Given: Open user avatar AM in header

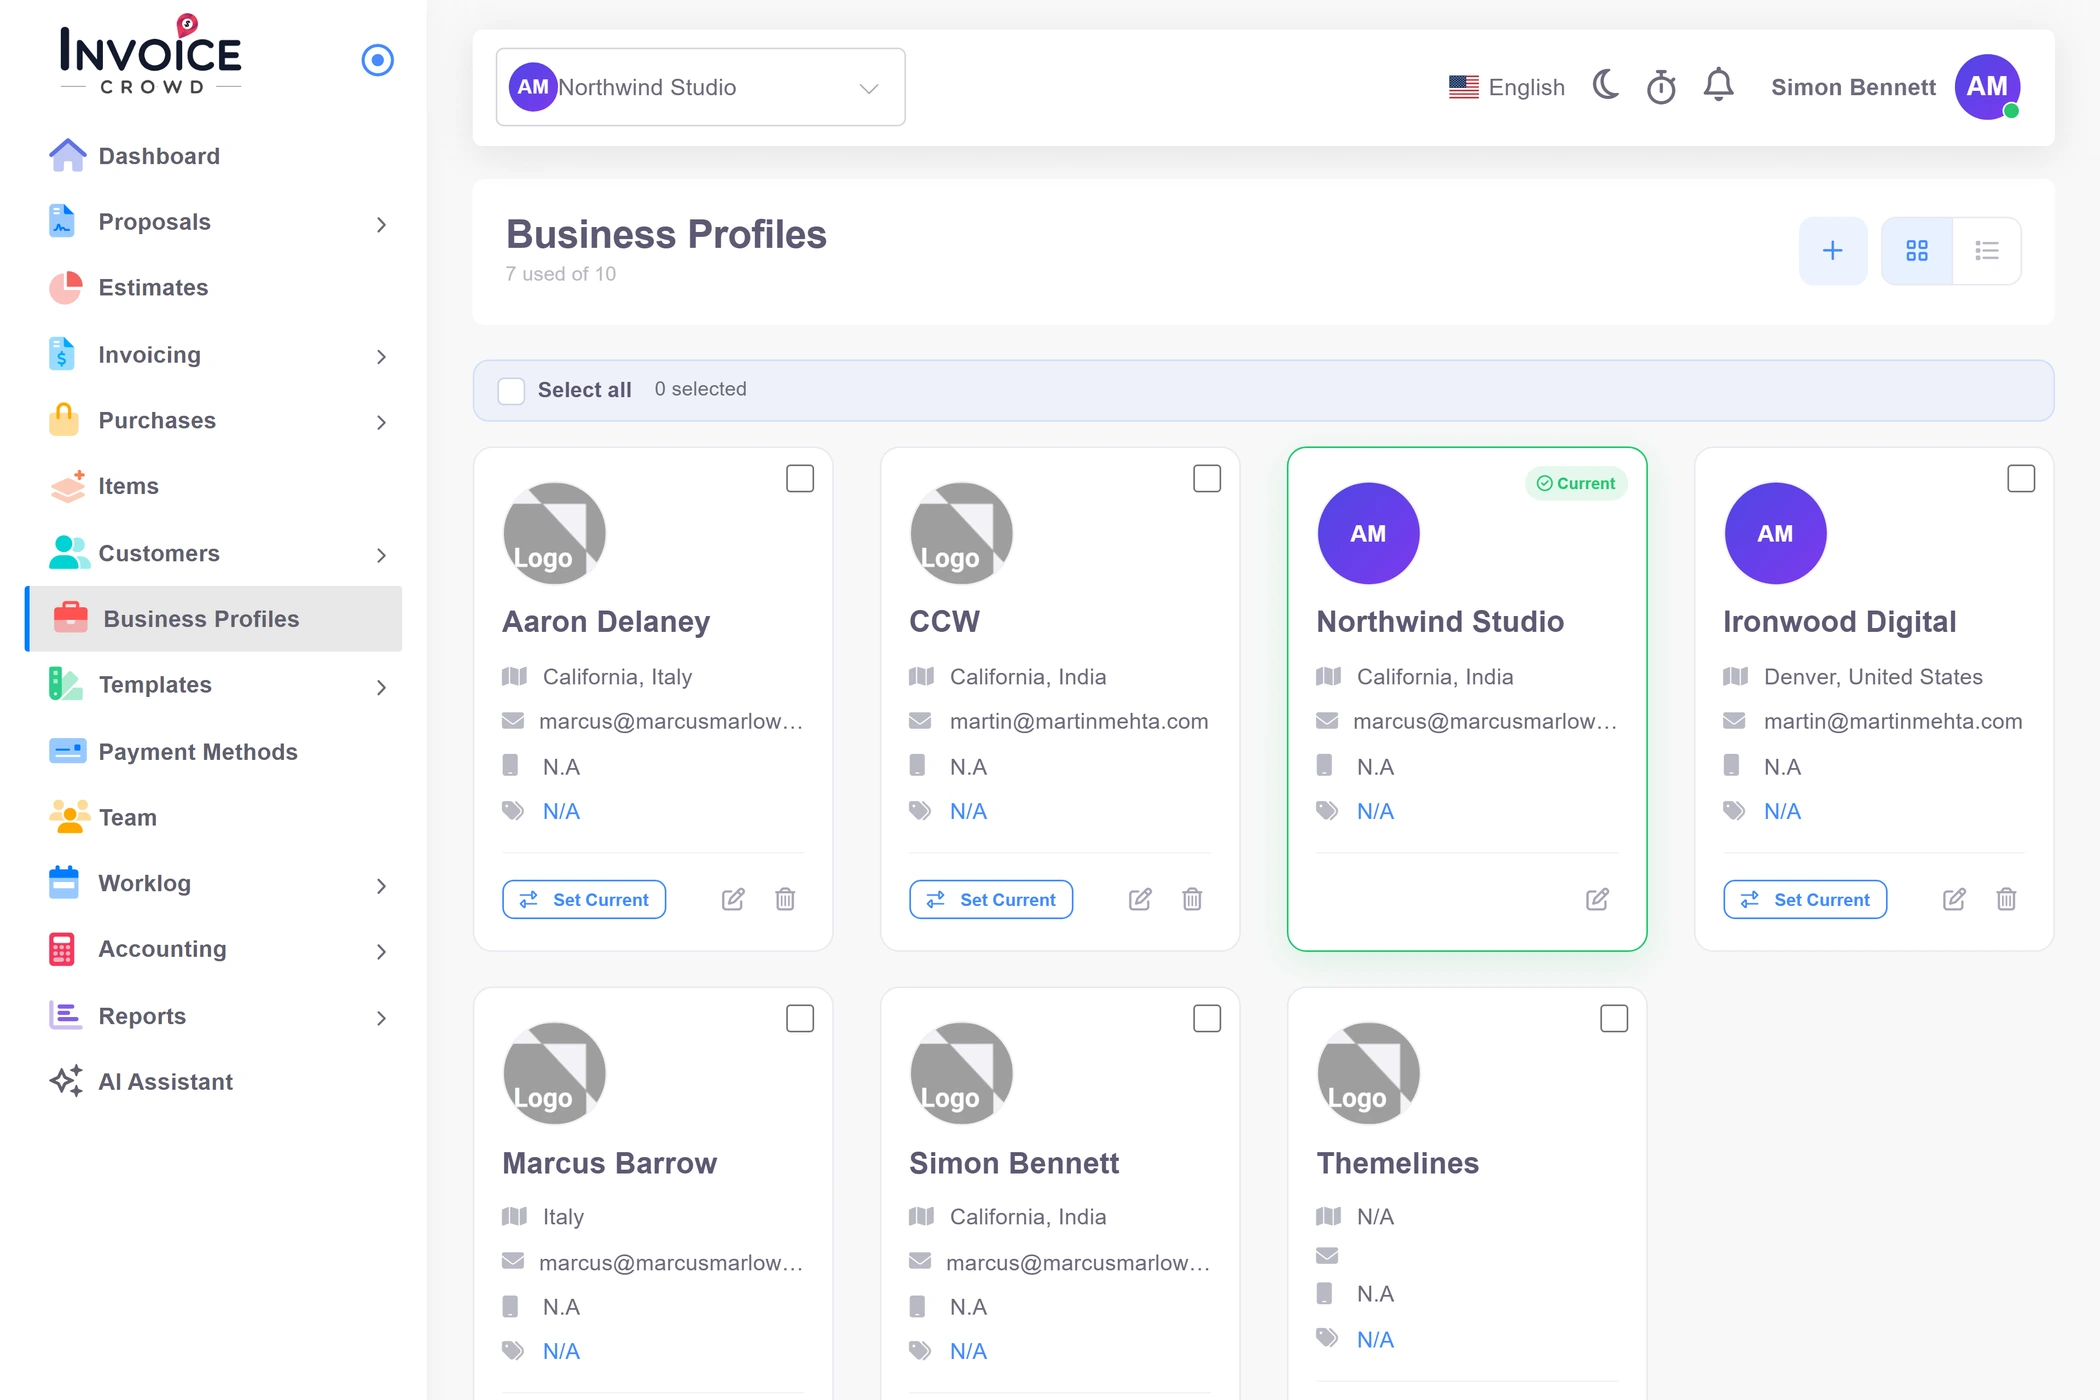Looking at the screenshot, I should (x=1987, y=87).
